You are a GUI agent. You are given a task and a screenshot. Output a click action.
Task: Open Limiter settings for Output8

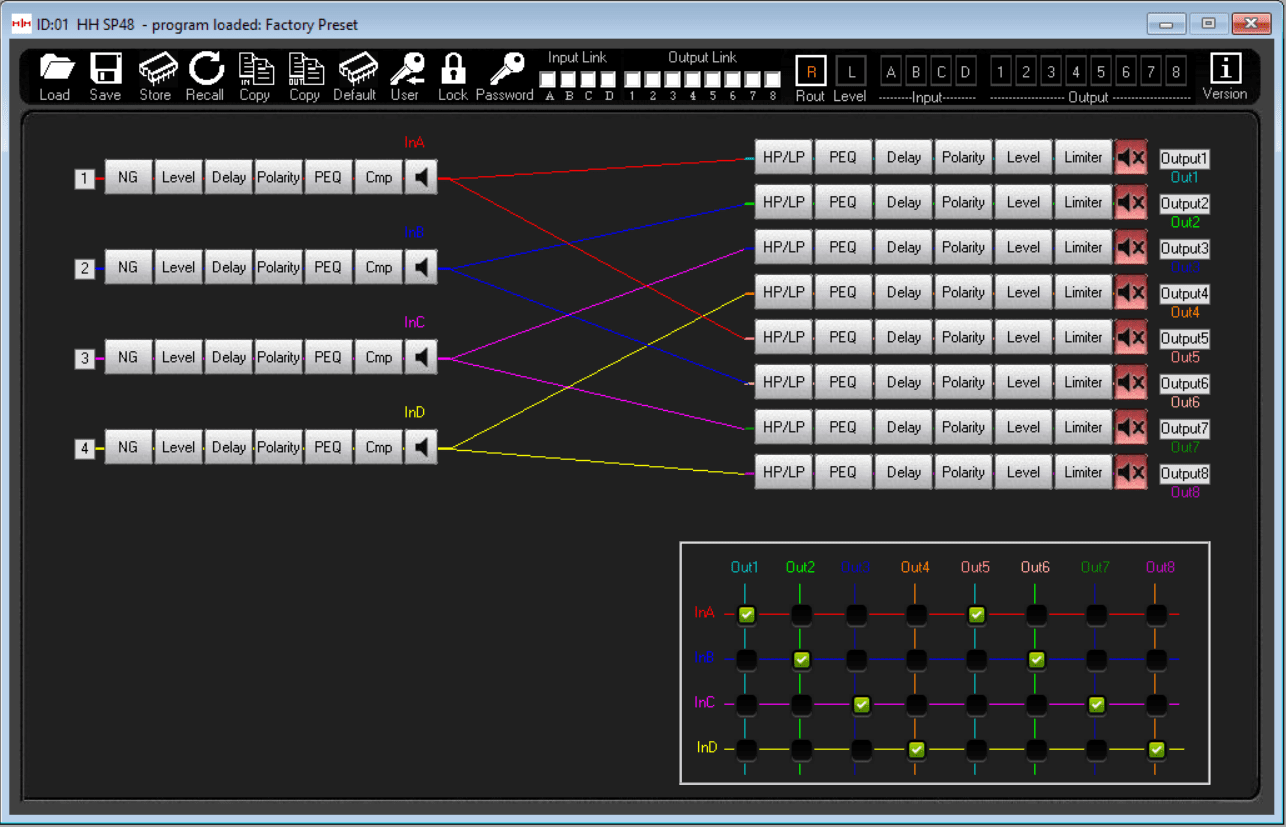(x=1083, y=473)
